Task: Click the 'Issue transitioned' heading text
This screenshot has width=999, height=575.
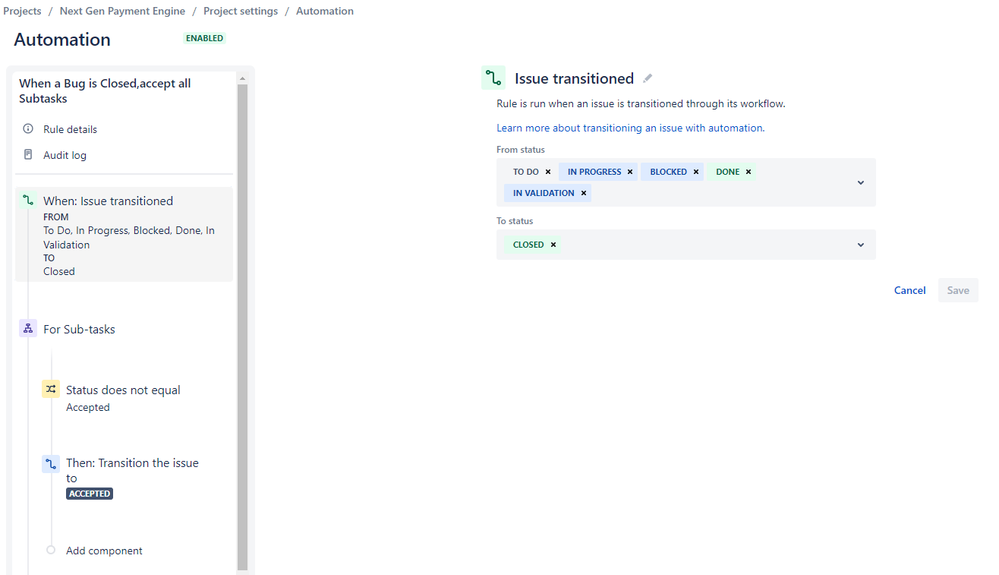Action: pos(574,78)
